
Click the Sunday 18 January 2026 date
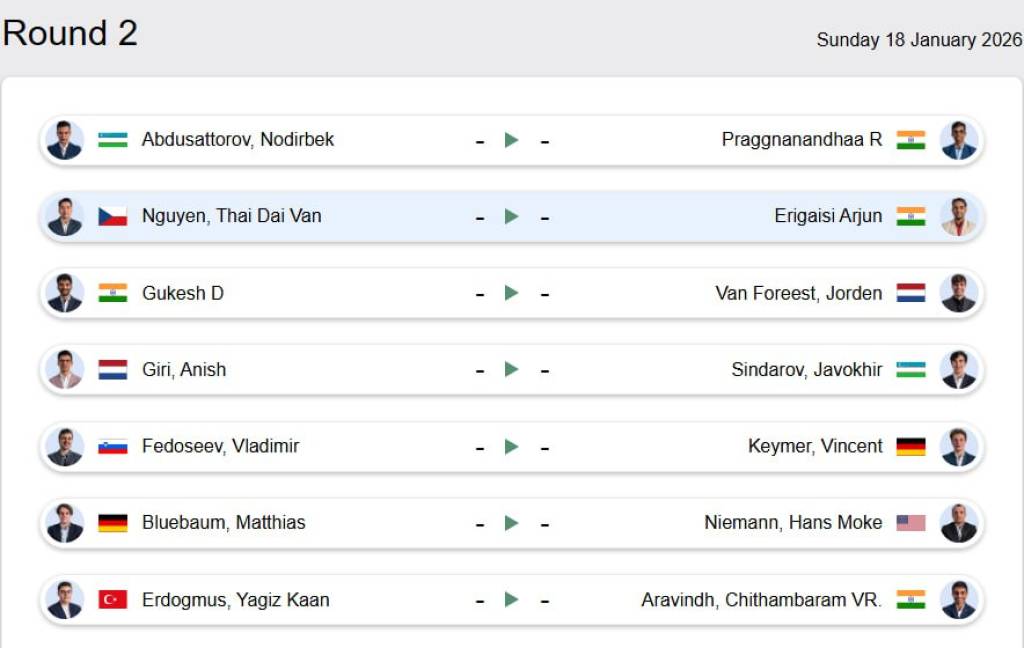pos(919,40)
